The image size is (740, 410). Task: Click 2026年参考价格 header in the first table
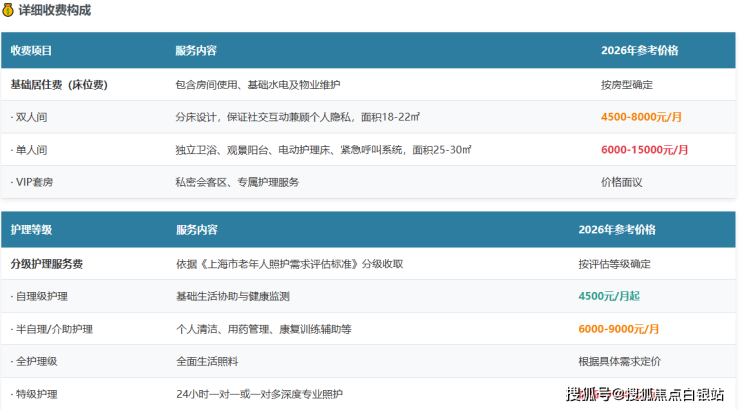click(639, 50)
